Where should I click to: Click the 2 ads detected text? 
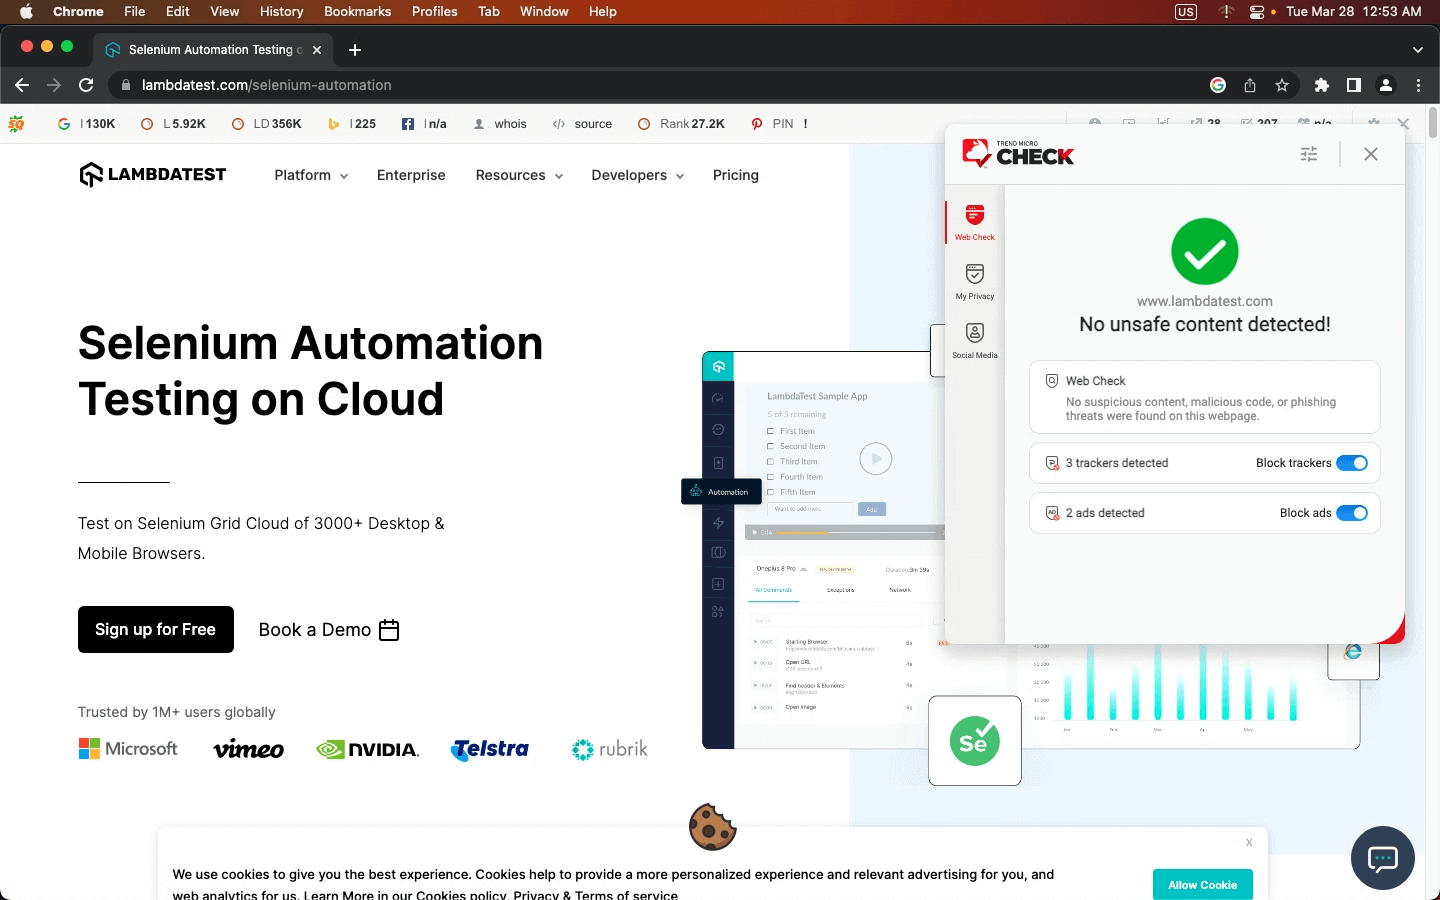(x=1104, y=513)
